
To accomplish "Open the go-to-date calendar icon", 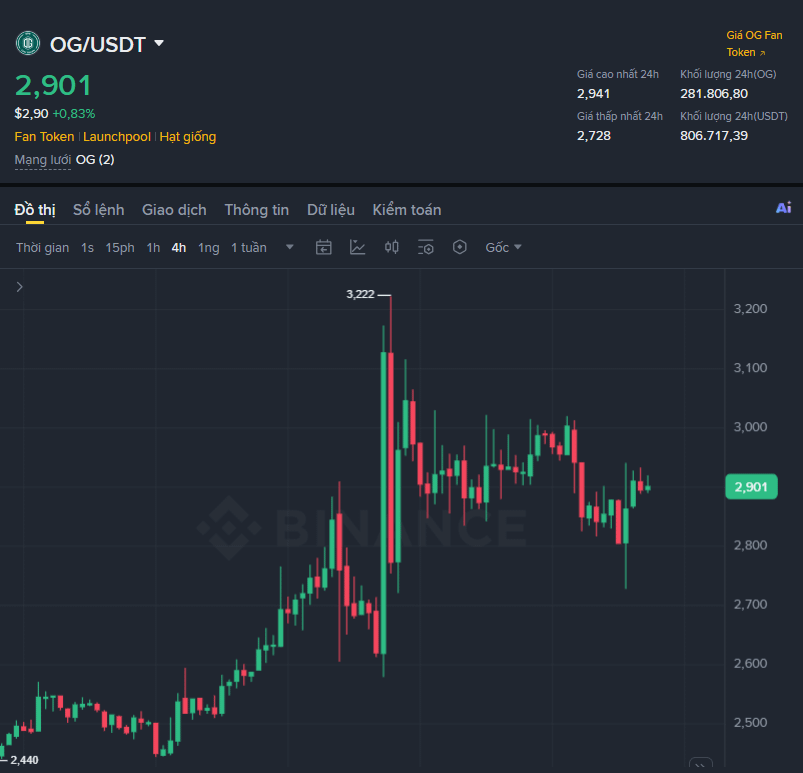I will click(x=324, y=247).
